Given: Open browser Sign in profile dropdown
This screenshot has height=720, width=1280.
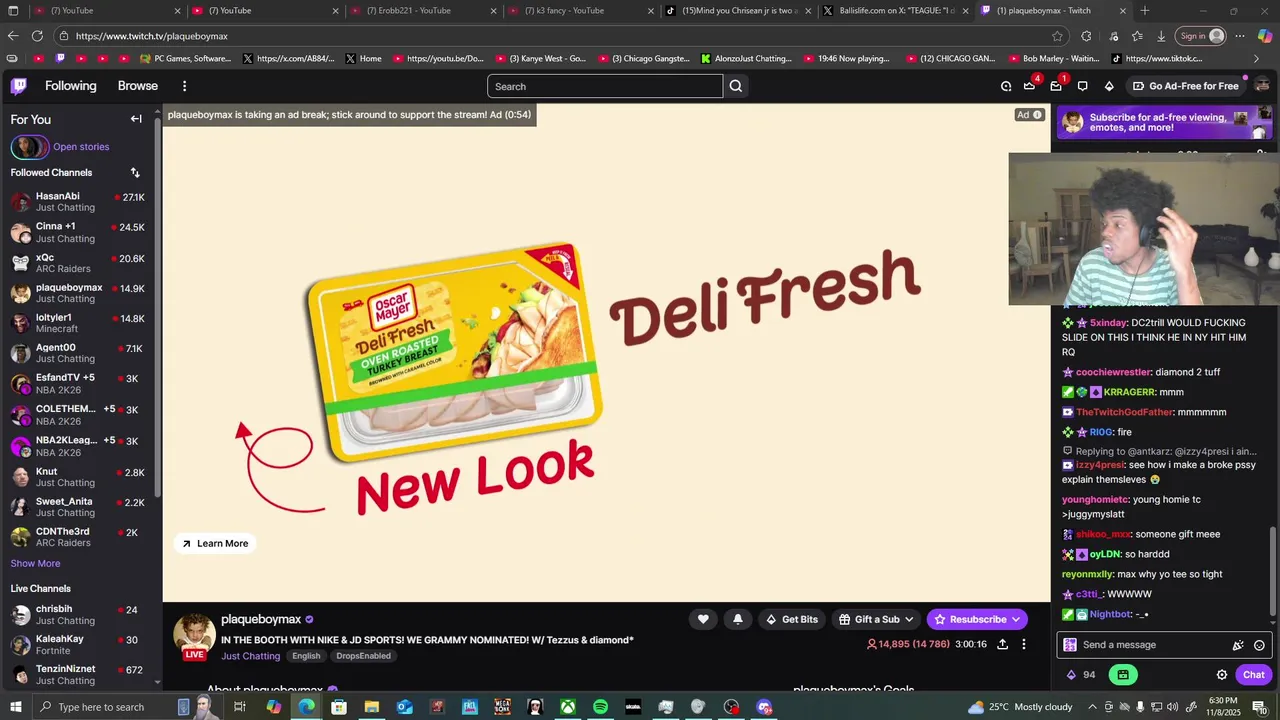Looking at the screenshot, I should [1201, 36].
